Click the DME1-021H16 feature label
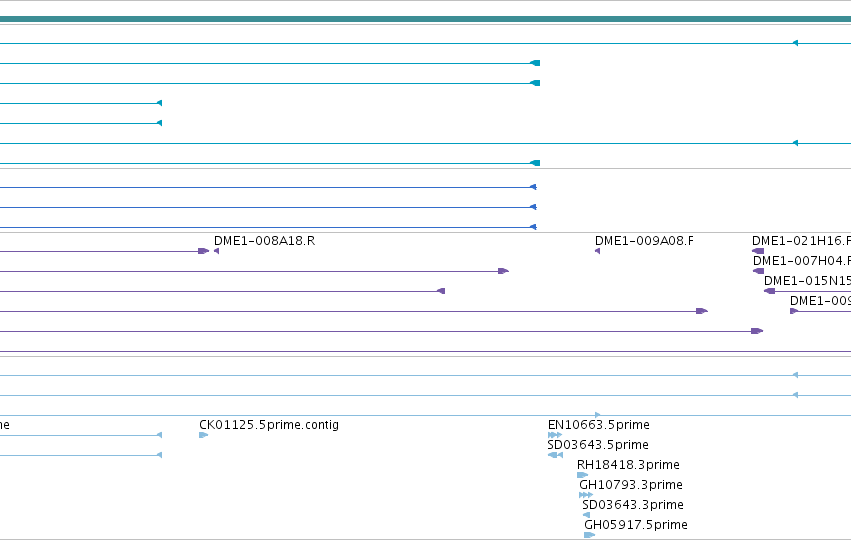The width and height of the screenshot is (851, 540). [x=801, y=240]
